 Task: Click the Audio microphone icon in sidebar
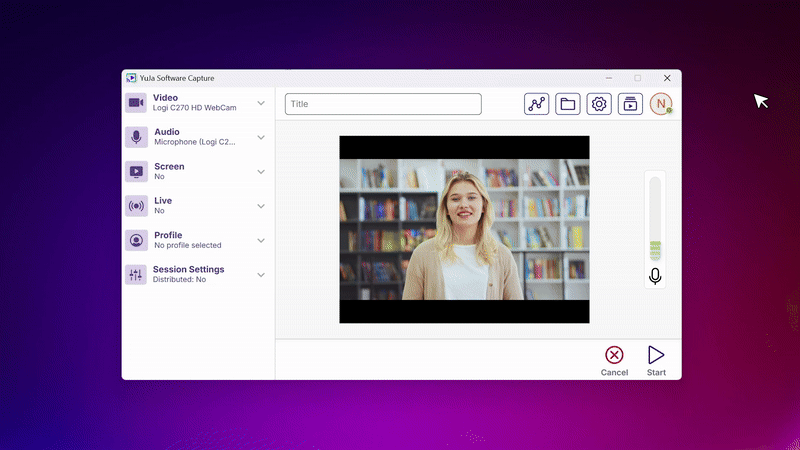coord(136,137)
